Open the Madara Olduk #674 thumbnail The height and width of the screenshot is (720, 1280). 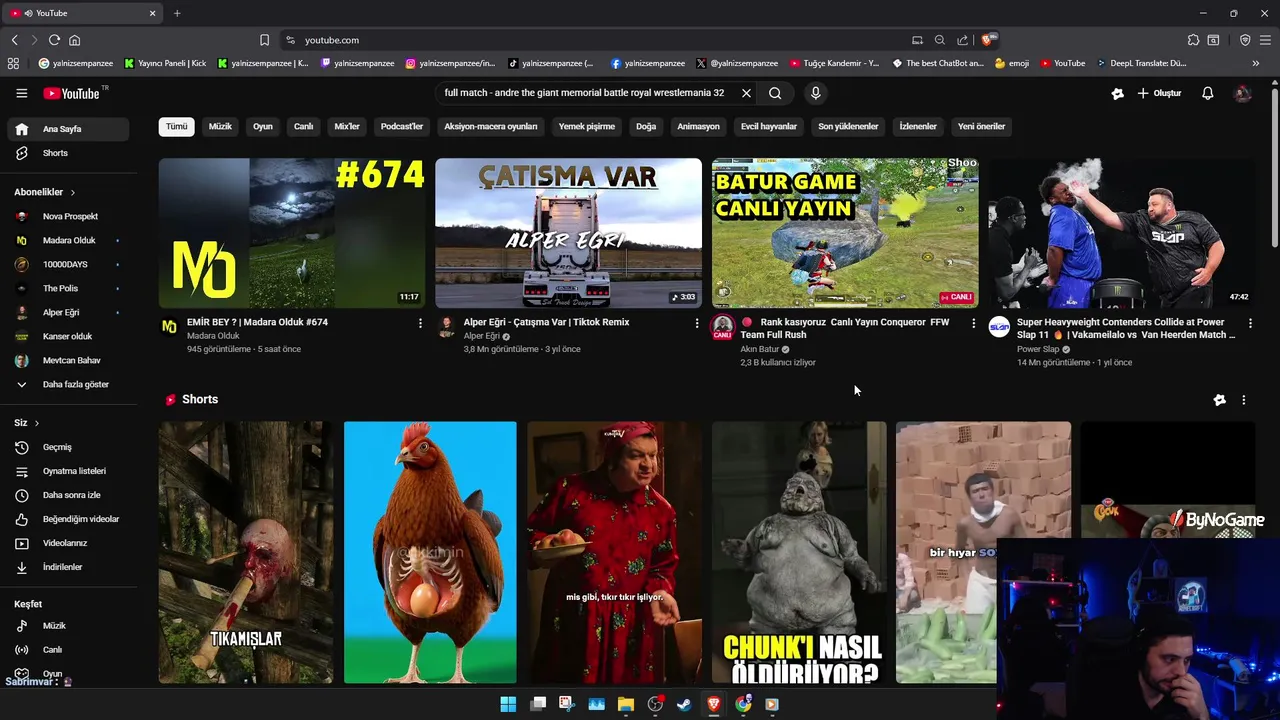point(292,233)
